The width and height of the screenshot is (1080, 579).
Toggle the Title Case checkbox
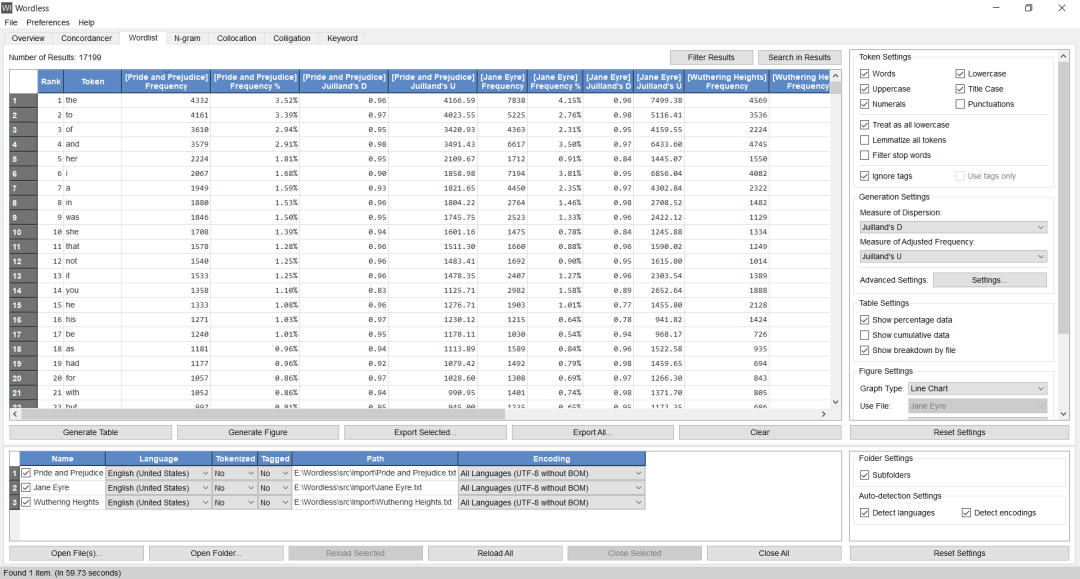coord(960,89)
